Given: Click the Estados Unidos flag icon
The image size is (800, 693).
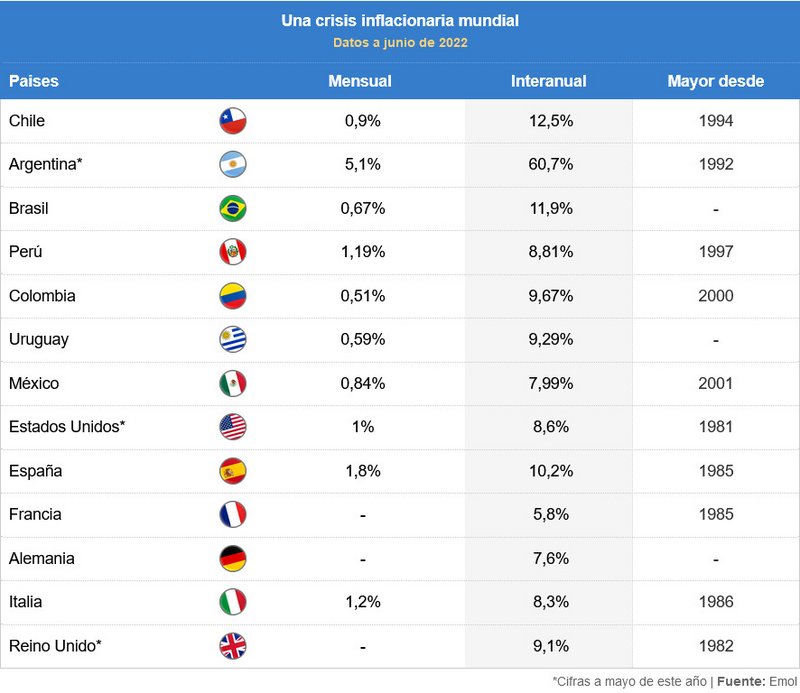Looking at the screenshot, I should pos(233,427).
